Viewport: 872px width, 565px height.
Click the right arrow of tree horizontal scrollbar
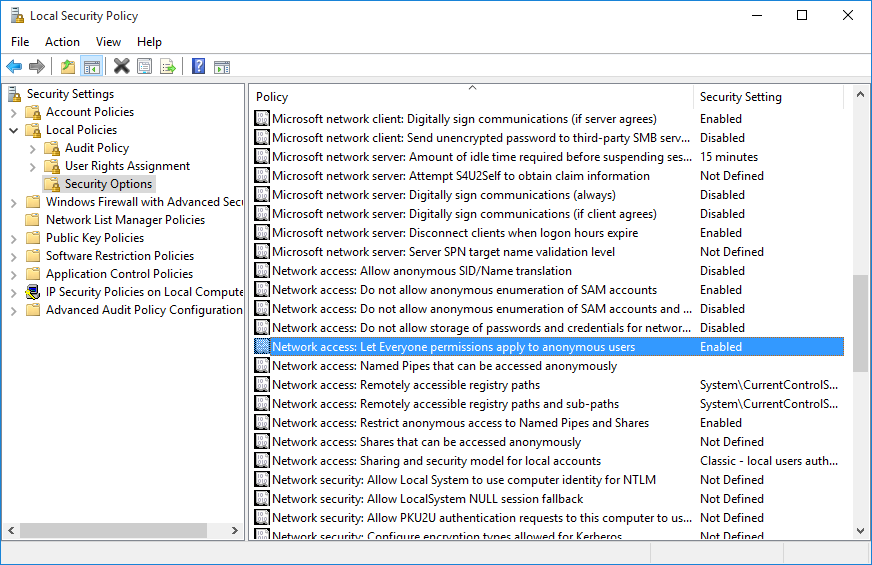[235, 531]
